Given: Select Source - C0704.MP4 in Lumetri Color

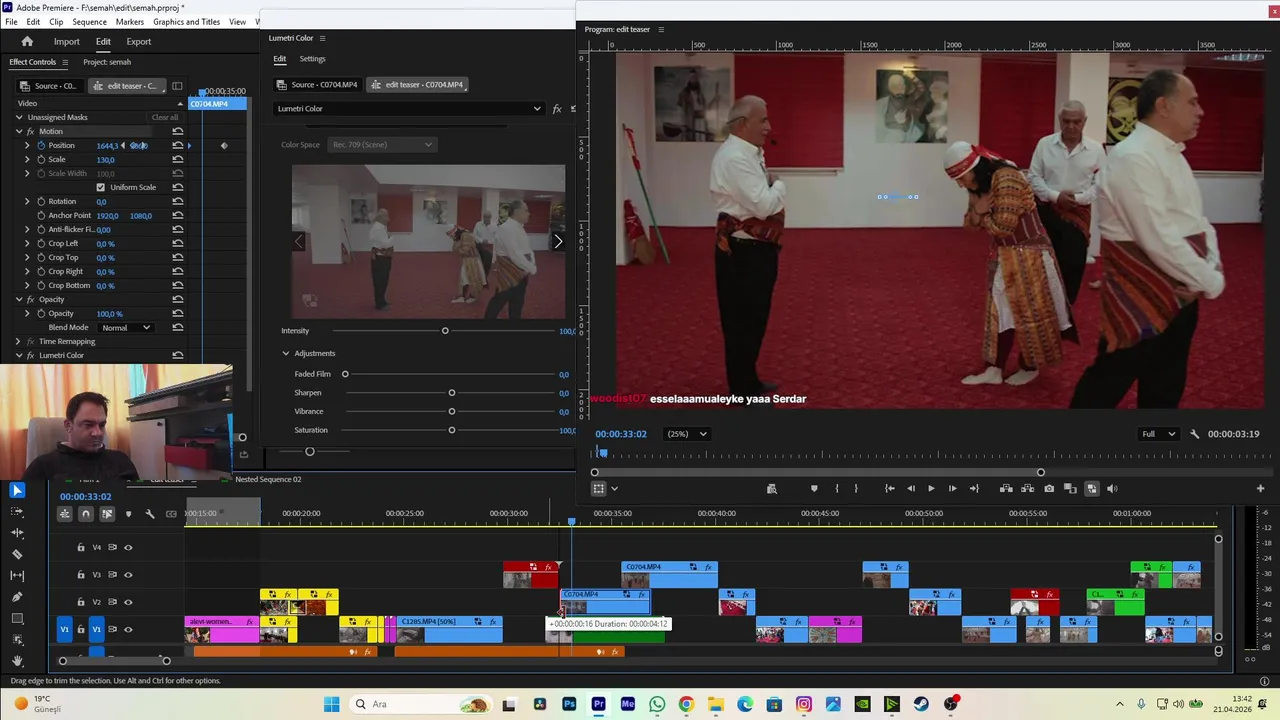Looking at the screenshot, I should tap(317, 85).
